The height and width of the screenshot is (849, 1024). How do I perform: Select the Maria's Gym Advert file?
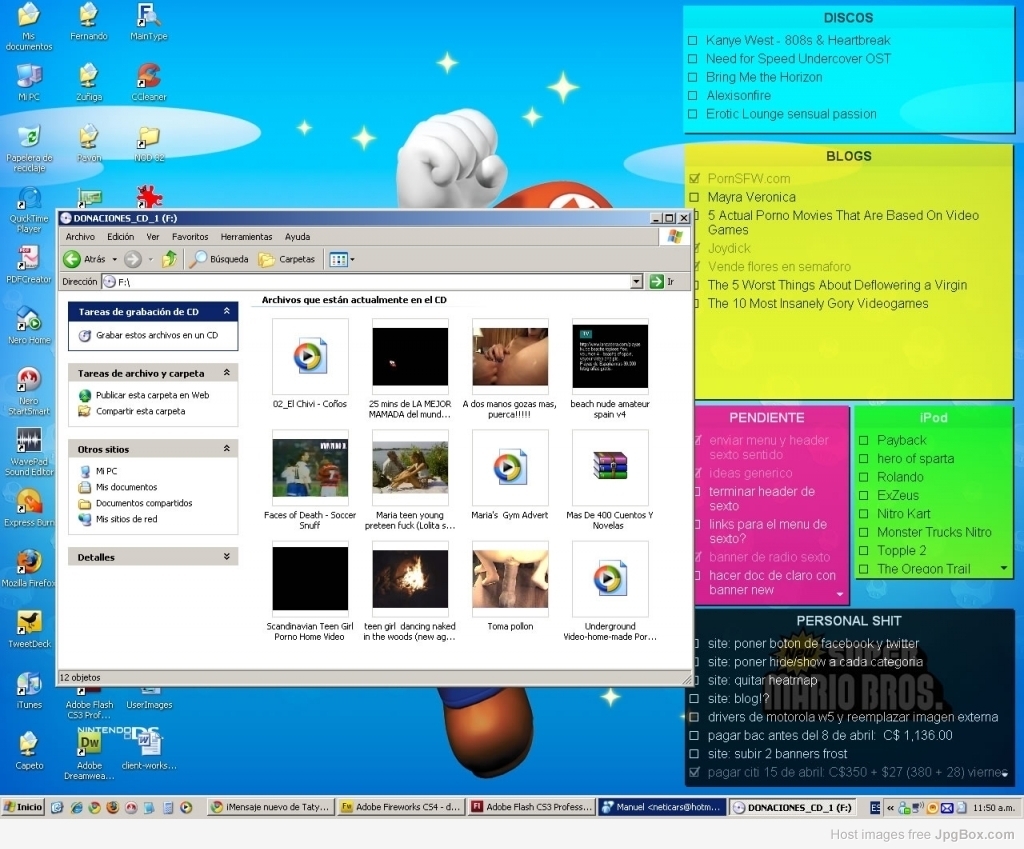point(510,475)
